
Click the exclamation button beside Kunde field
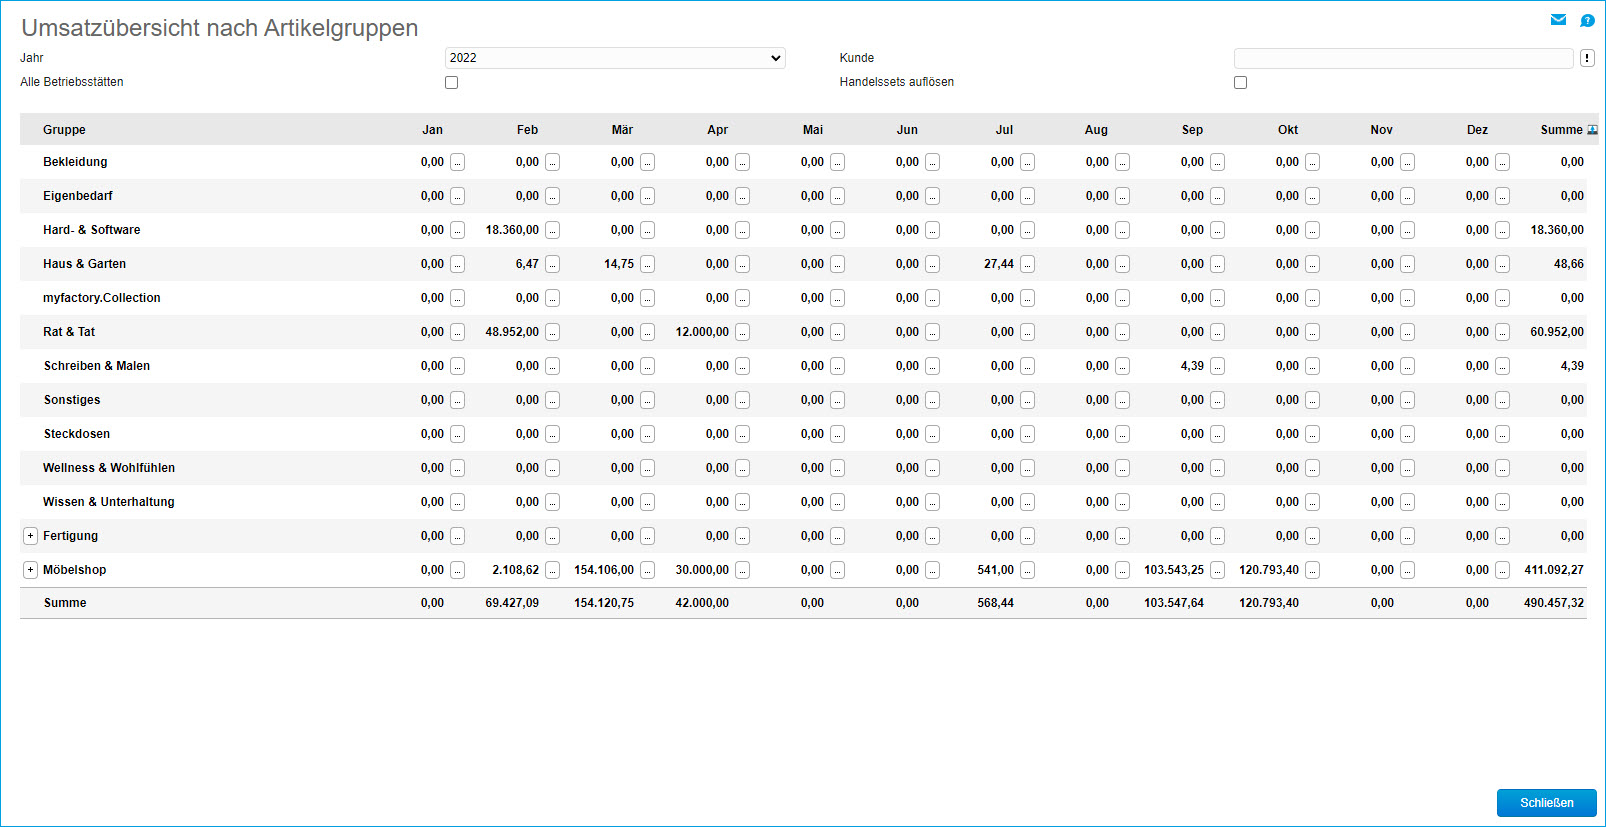click(x=1587, y=58)
